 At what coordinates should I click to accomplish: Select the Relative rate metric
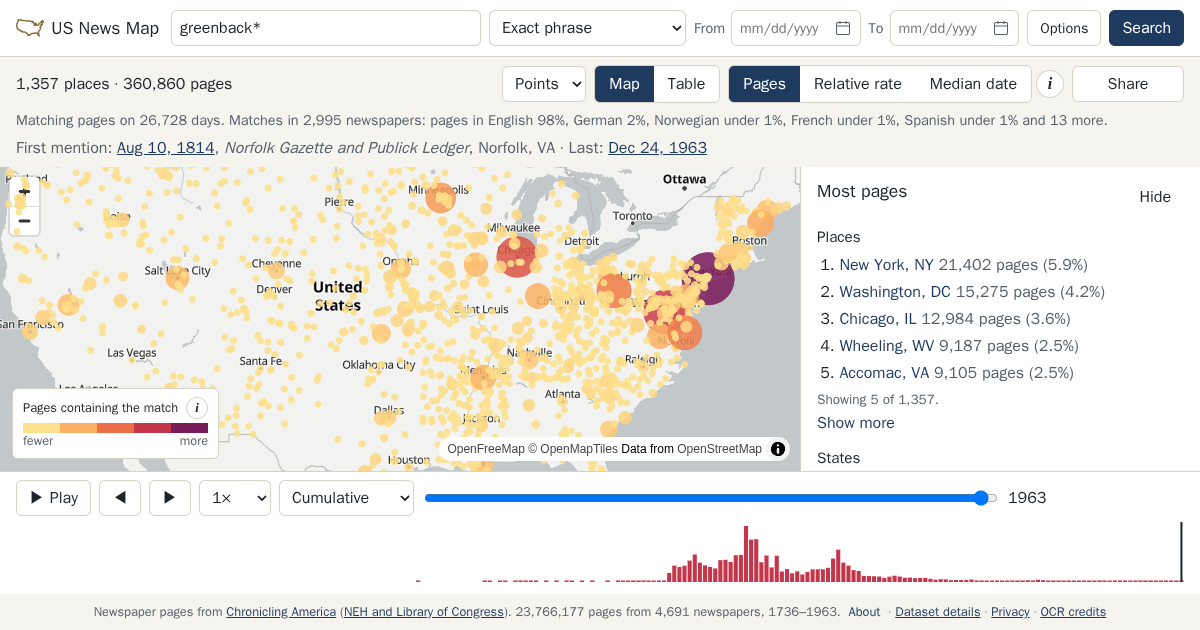(x=858, y=84)
